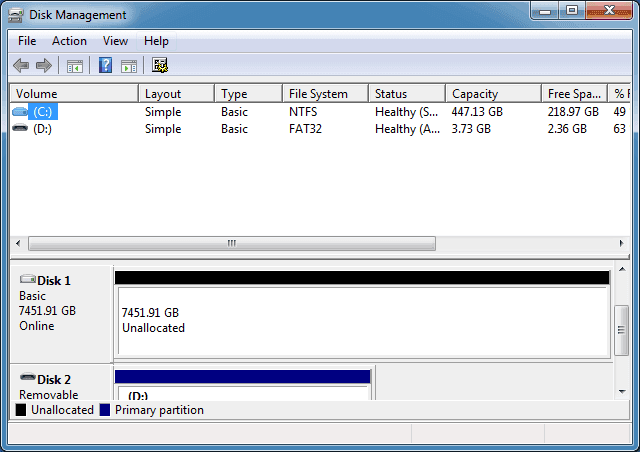Click the black Unallocated legend swatch

(x=20, y=410)
